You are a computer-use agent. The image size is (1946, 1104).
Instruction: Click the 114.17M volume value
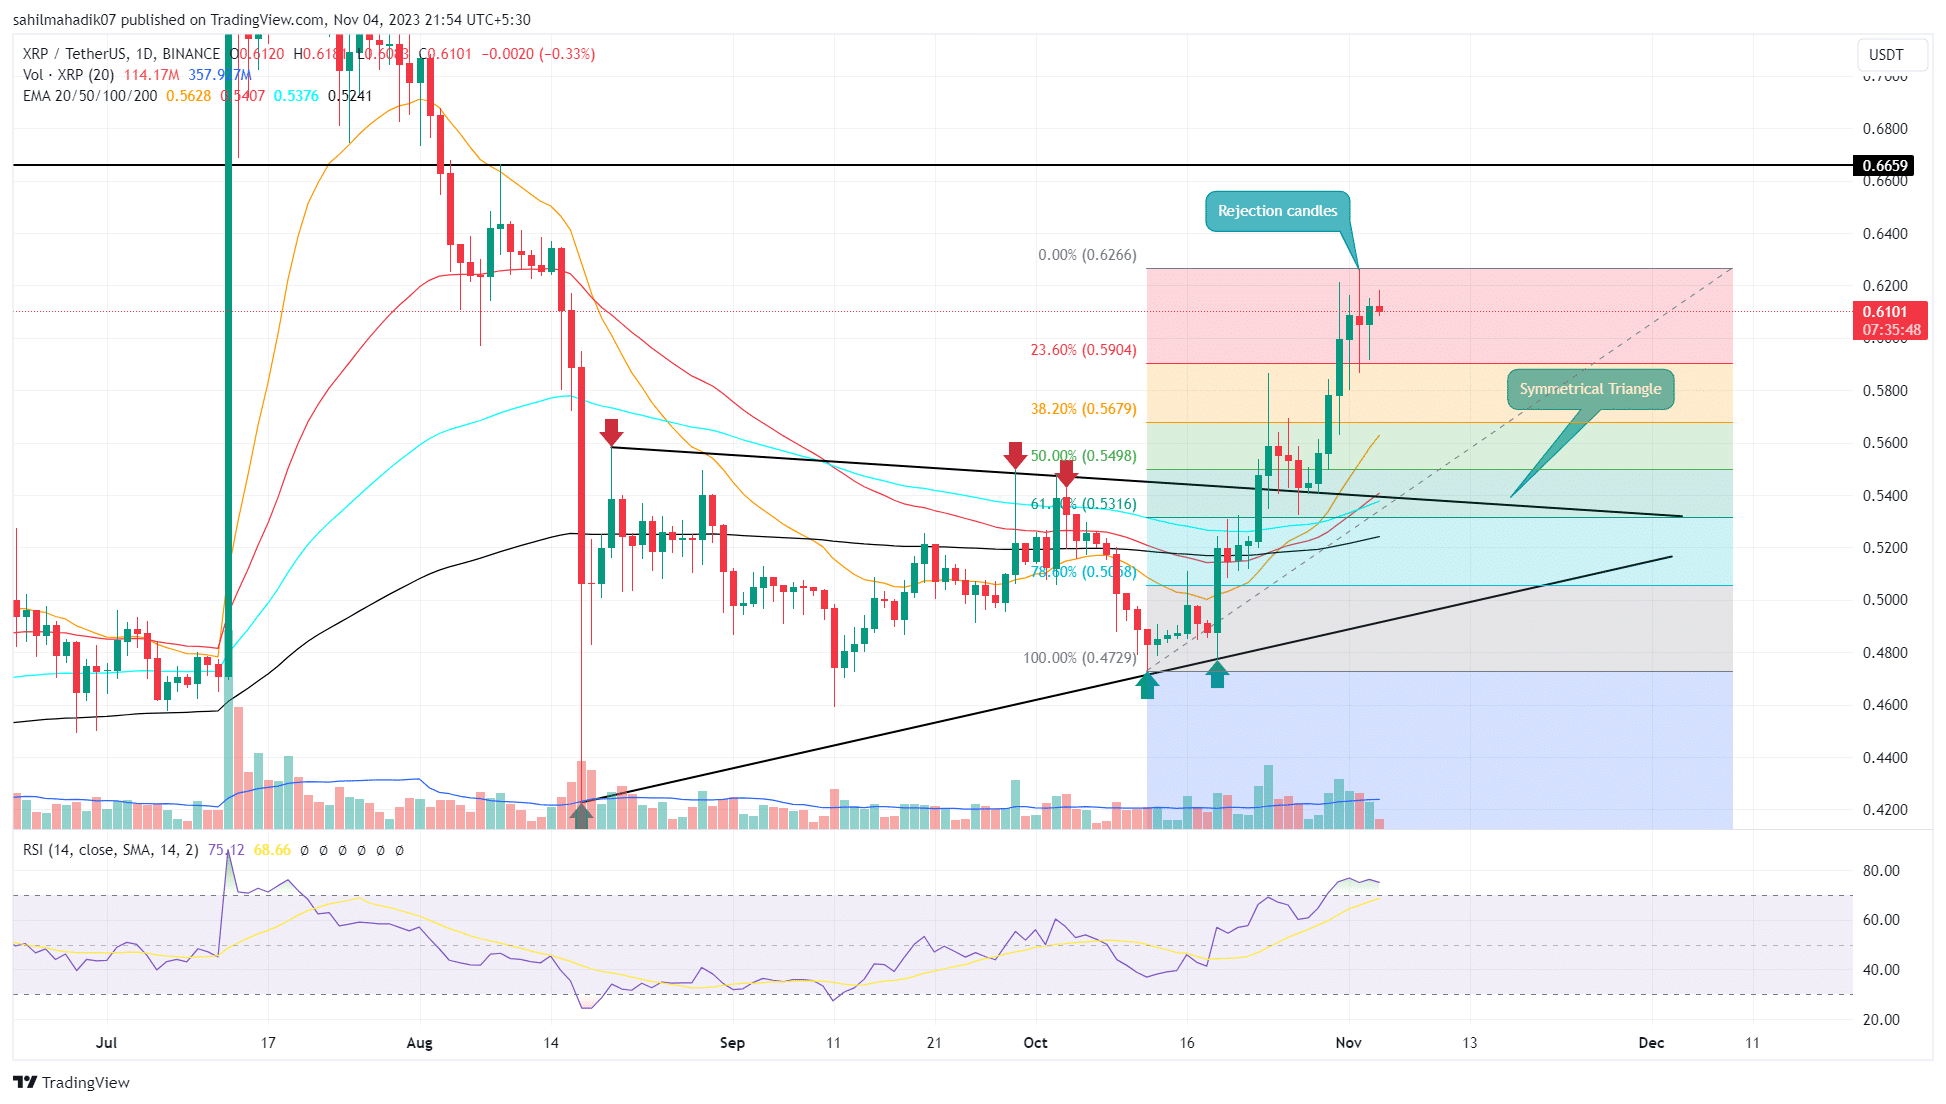(151, 75)
